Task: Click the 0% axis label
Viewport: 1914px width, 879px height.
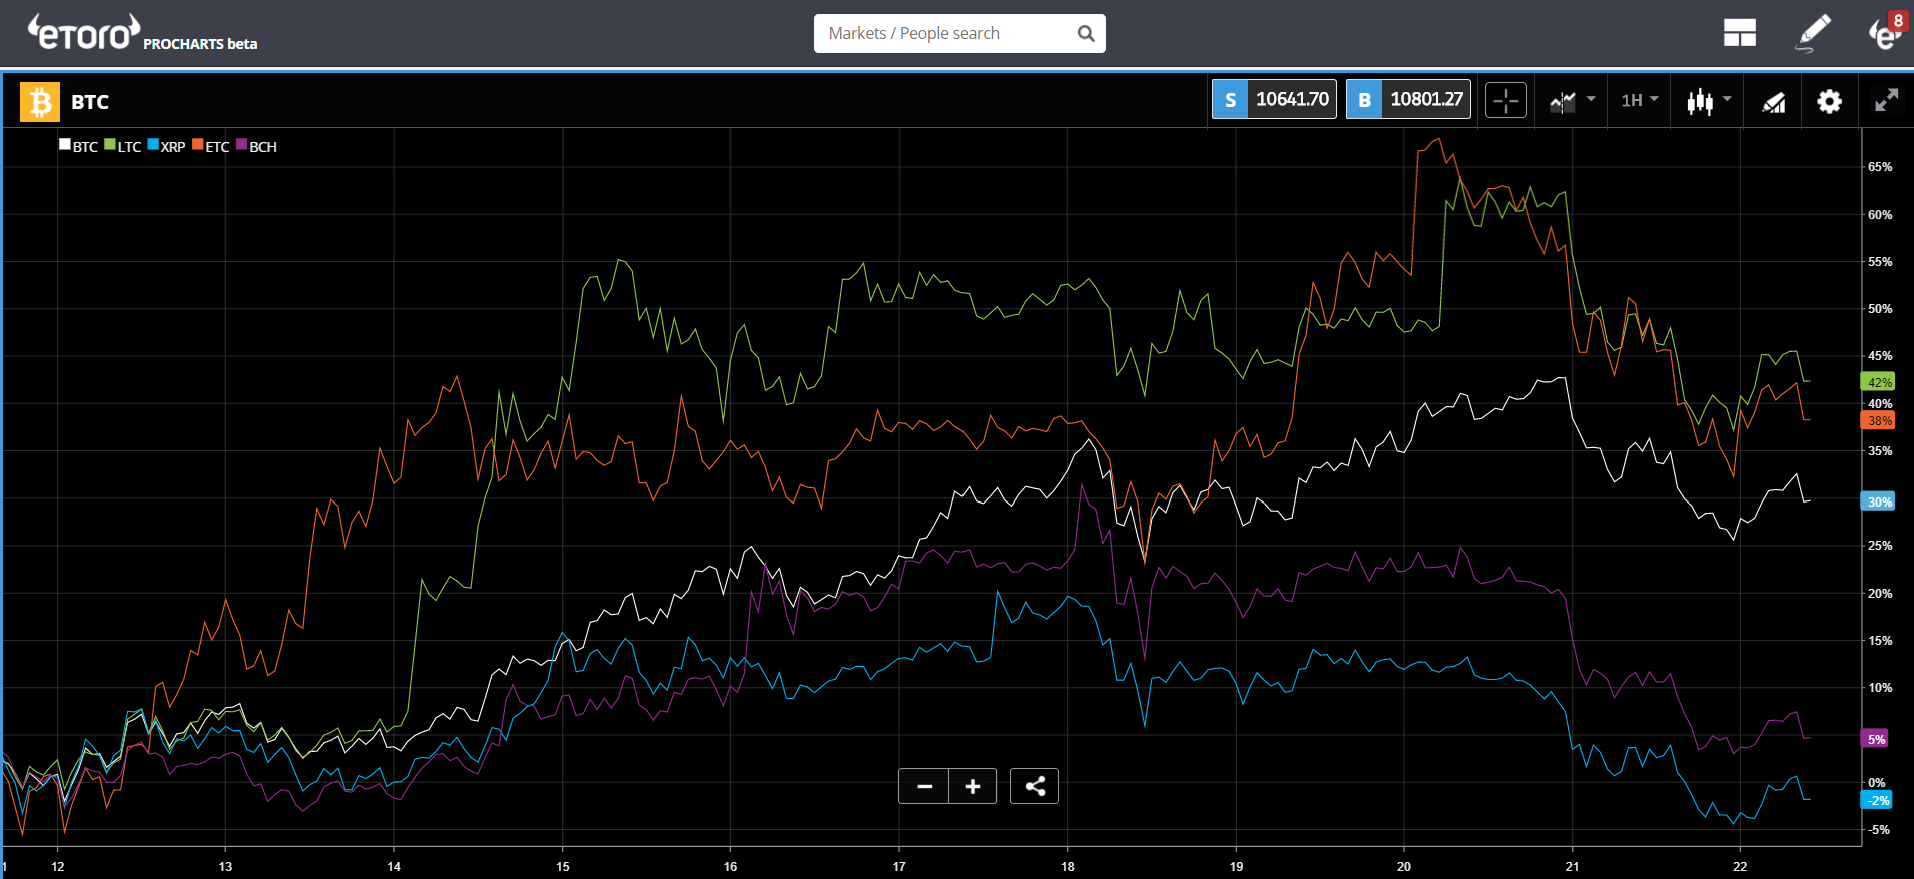Action: click(x=1877, y=783)
